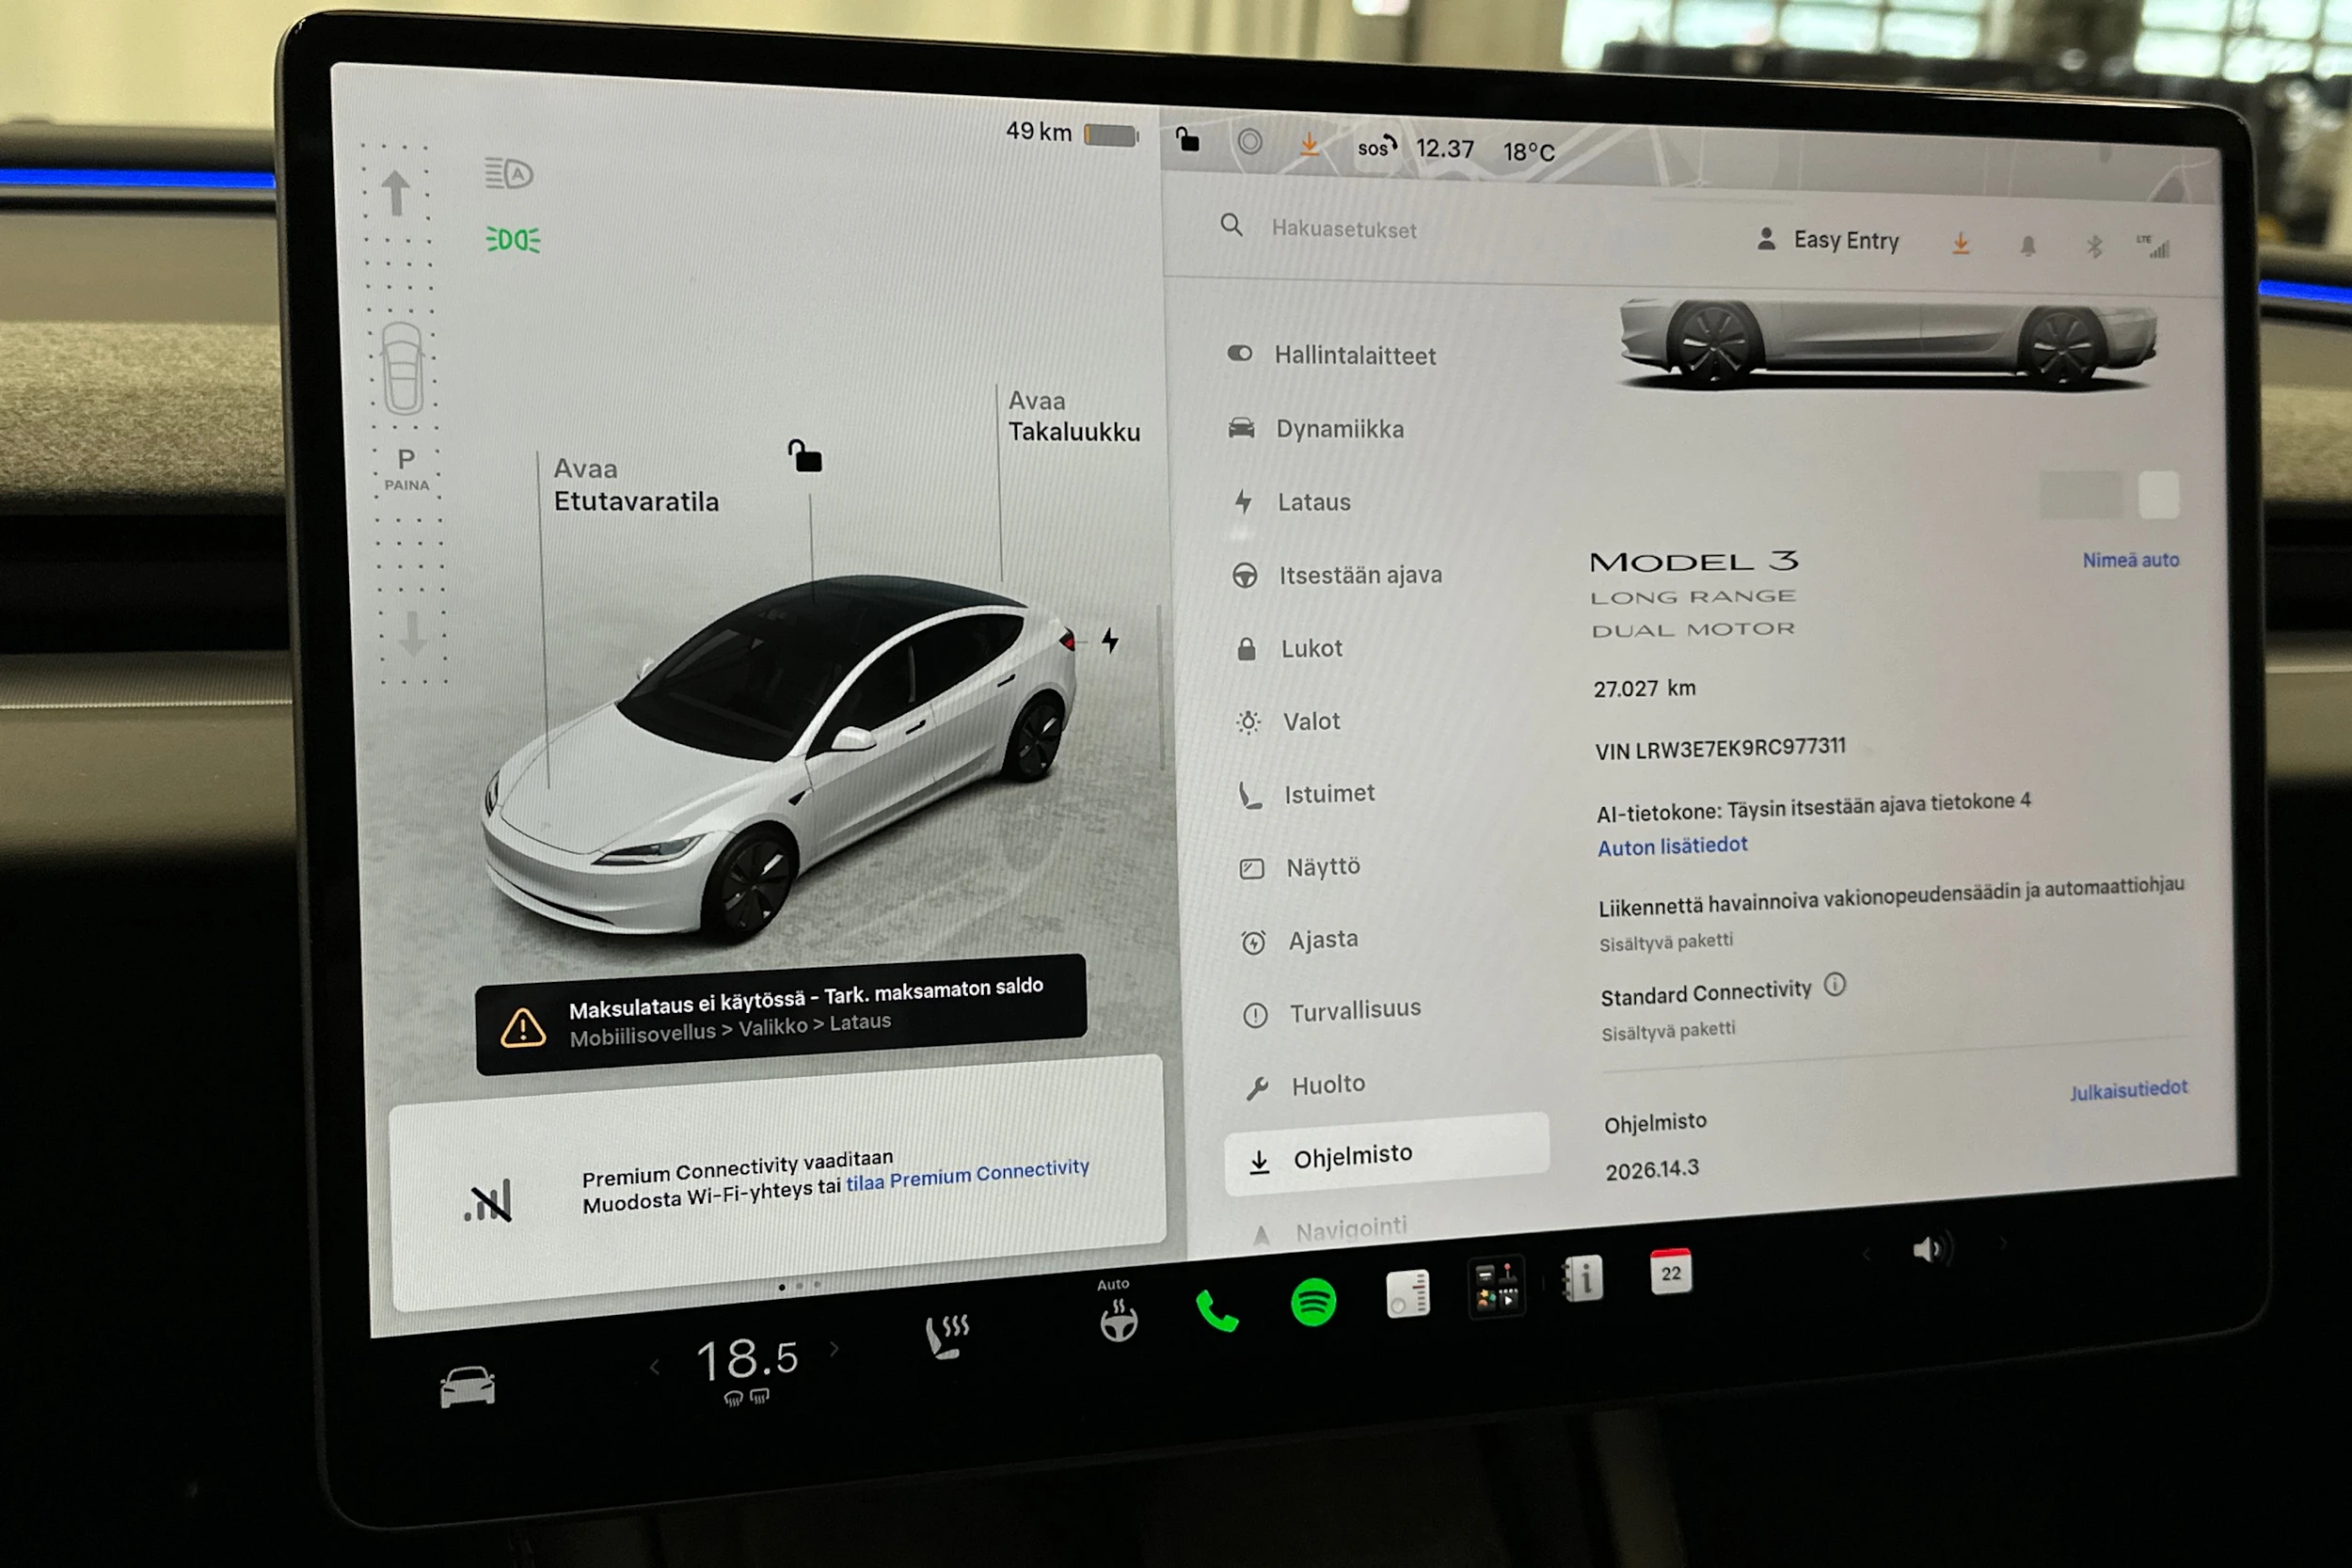Screen dimensions: 2352x1568
Task: Tap the forward drive arrow on gear strip
Action: 396,192
